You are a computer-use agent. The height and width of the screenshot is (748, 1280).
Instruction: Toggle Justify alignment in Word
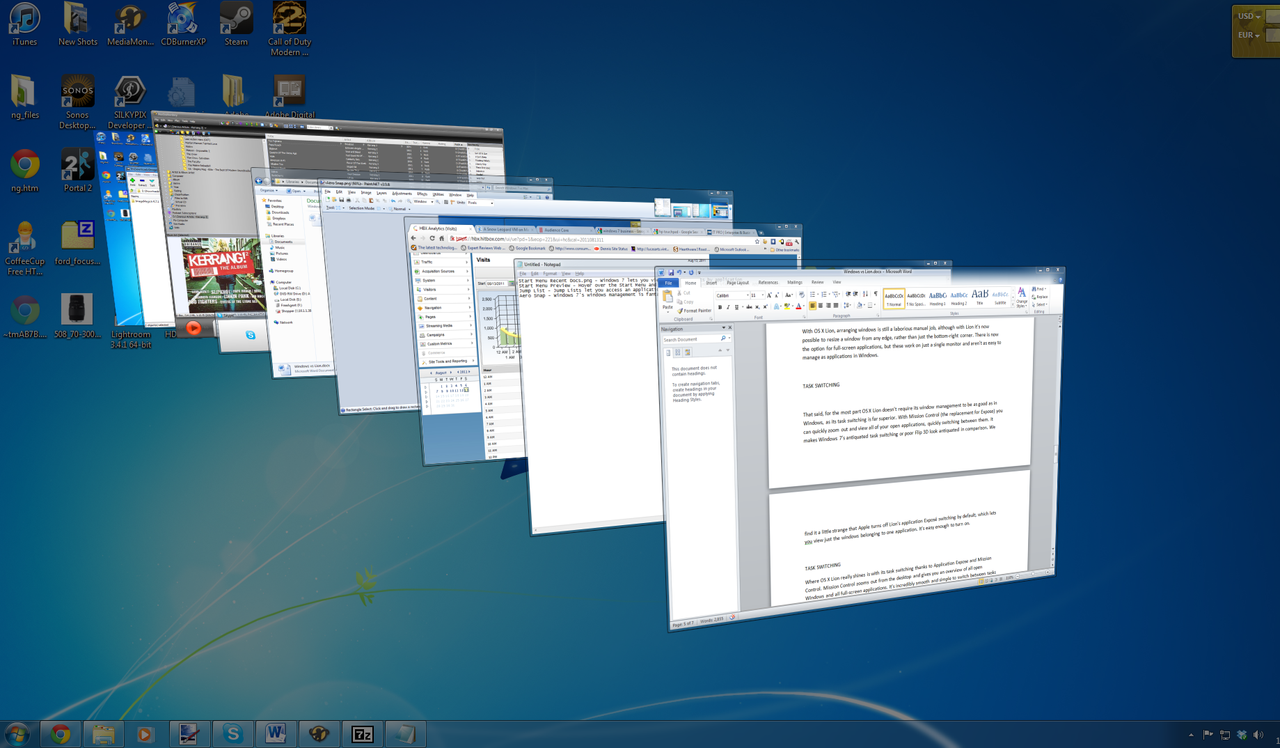point(836,305)
